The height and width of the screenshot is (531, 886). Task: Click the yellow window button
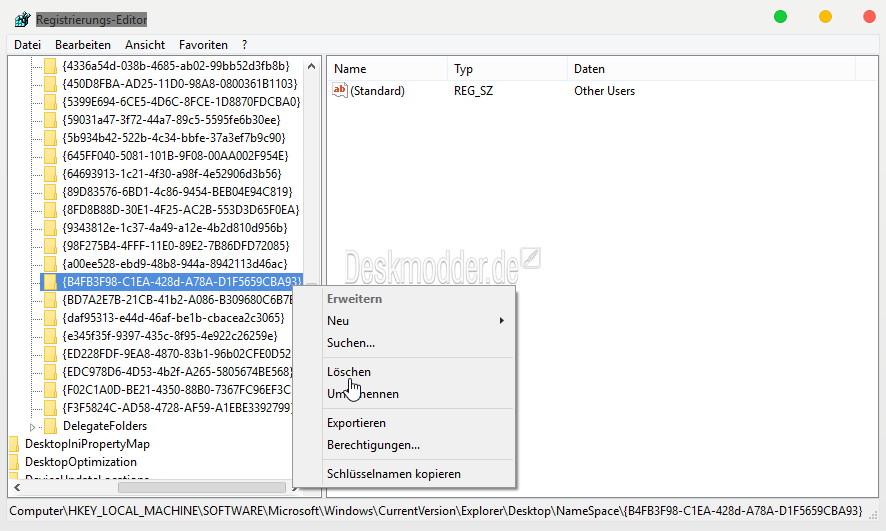pyautogui.click(x=826, y=17)
